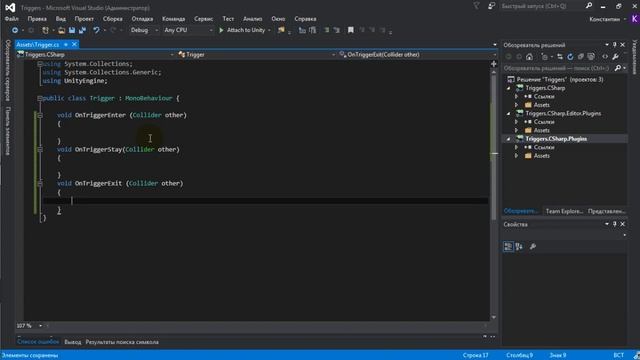Switch Properties panel to Categorized view
640x360 pixels.
(508, 247)
